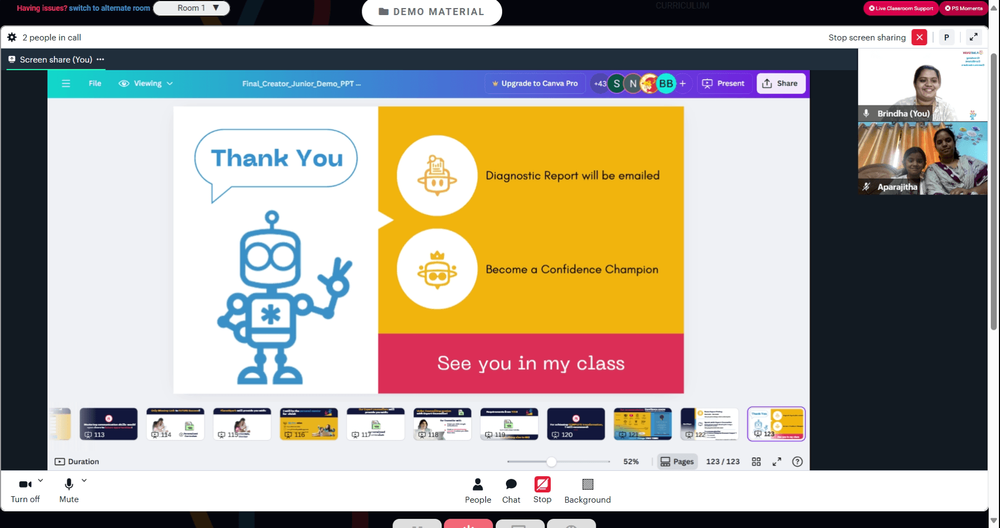Click the Final_Creator_Junior_Demo_PPT title
The width and height of the screenshot is (1000, 528).
[x=302, y=84]
